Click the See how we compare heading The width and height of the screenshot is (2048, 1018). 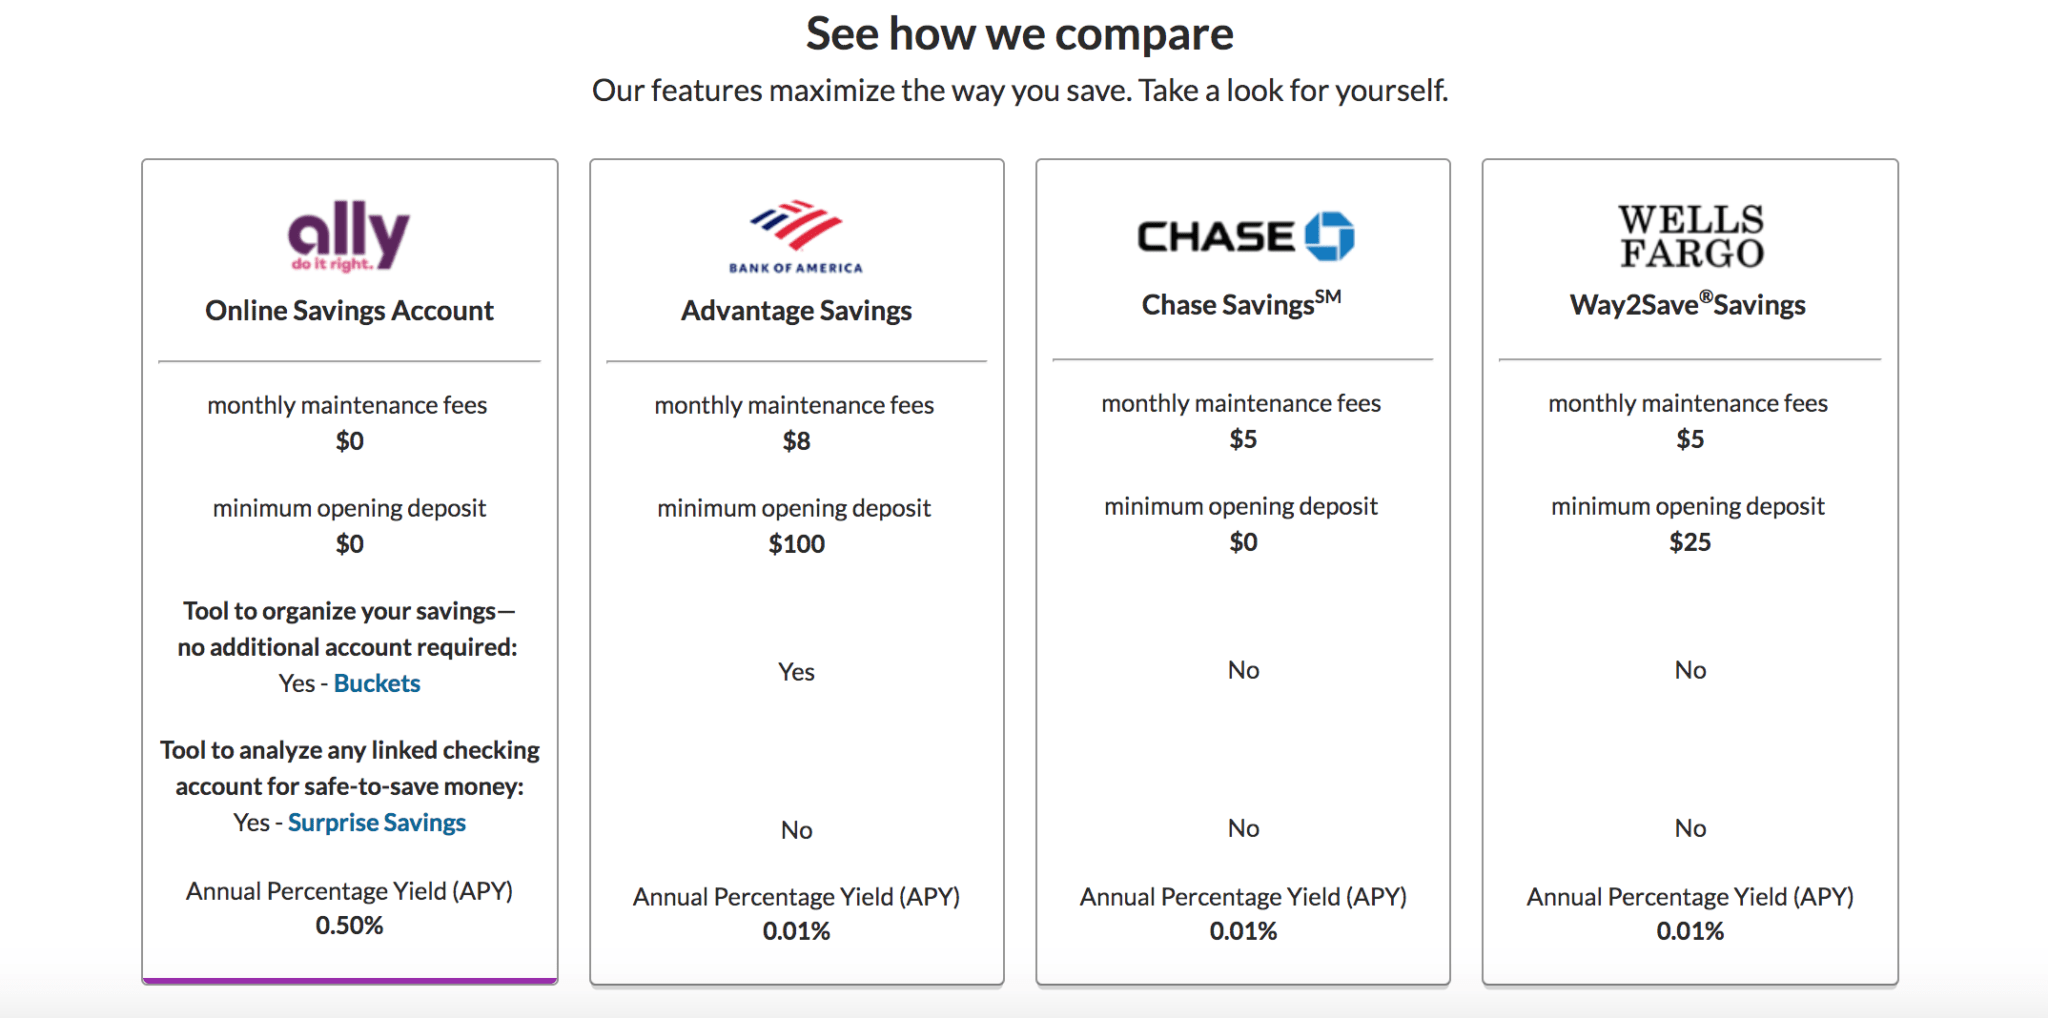tap(1020, 35)
